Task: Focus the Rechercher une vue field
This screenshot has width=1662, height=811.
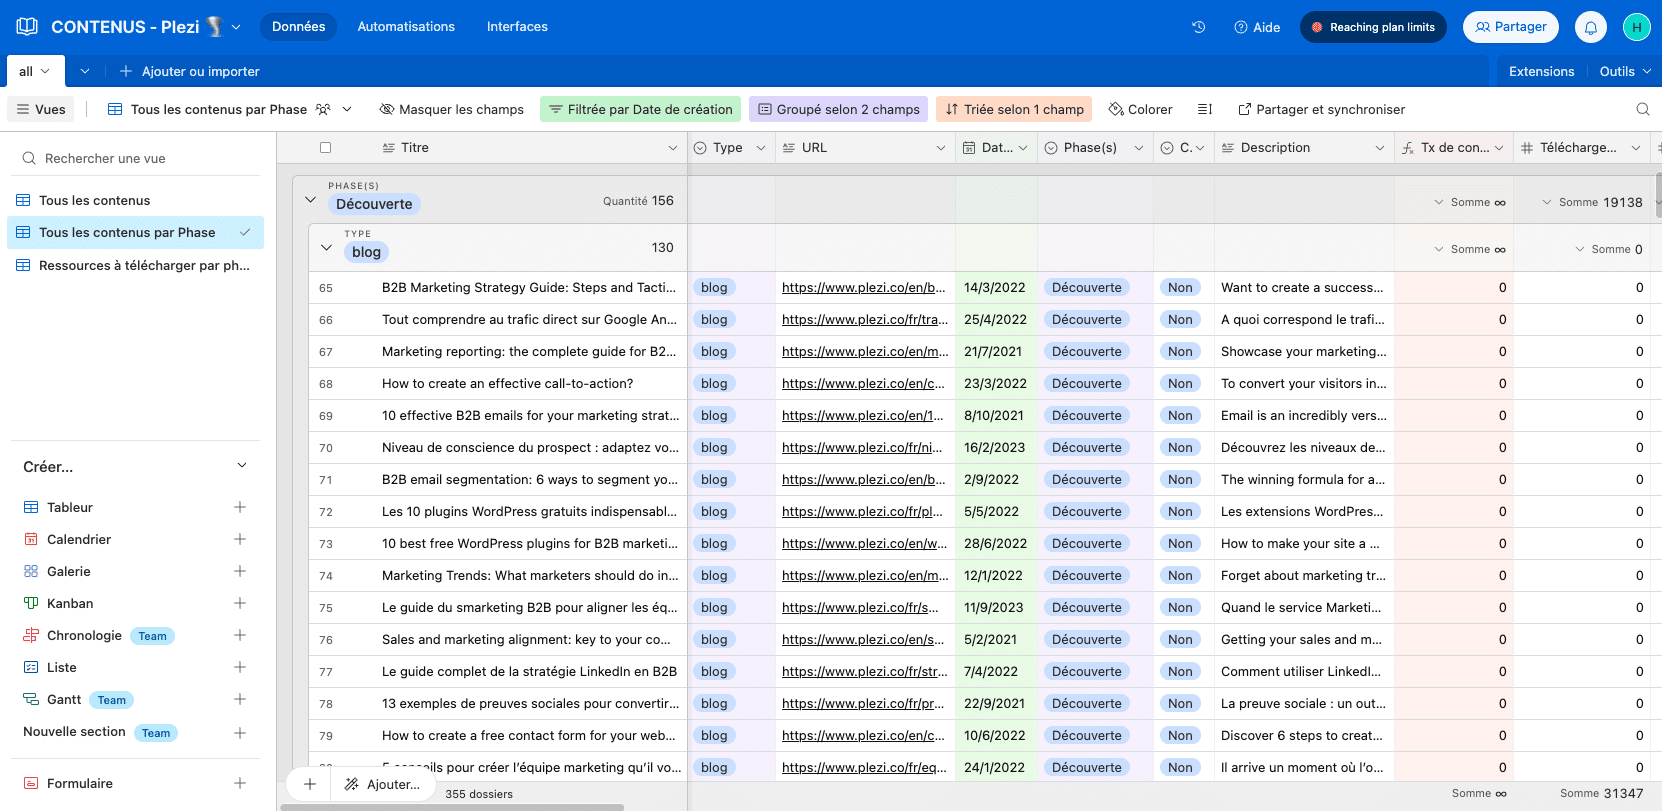Action: click(x=135, y=158)
